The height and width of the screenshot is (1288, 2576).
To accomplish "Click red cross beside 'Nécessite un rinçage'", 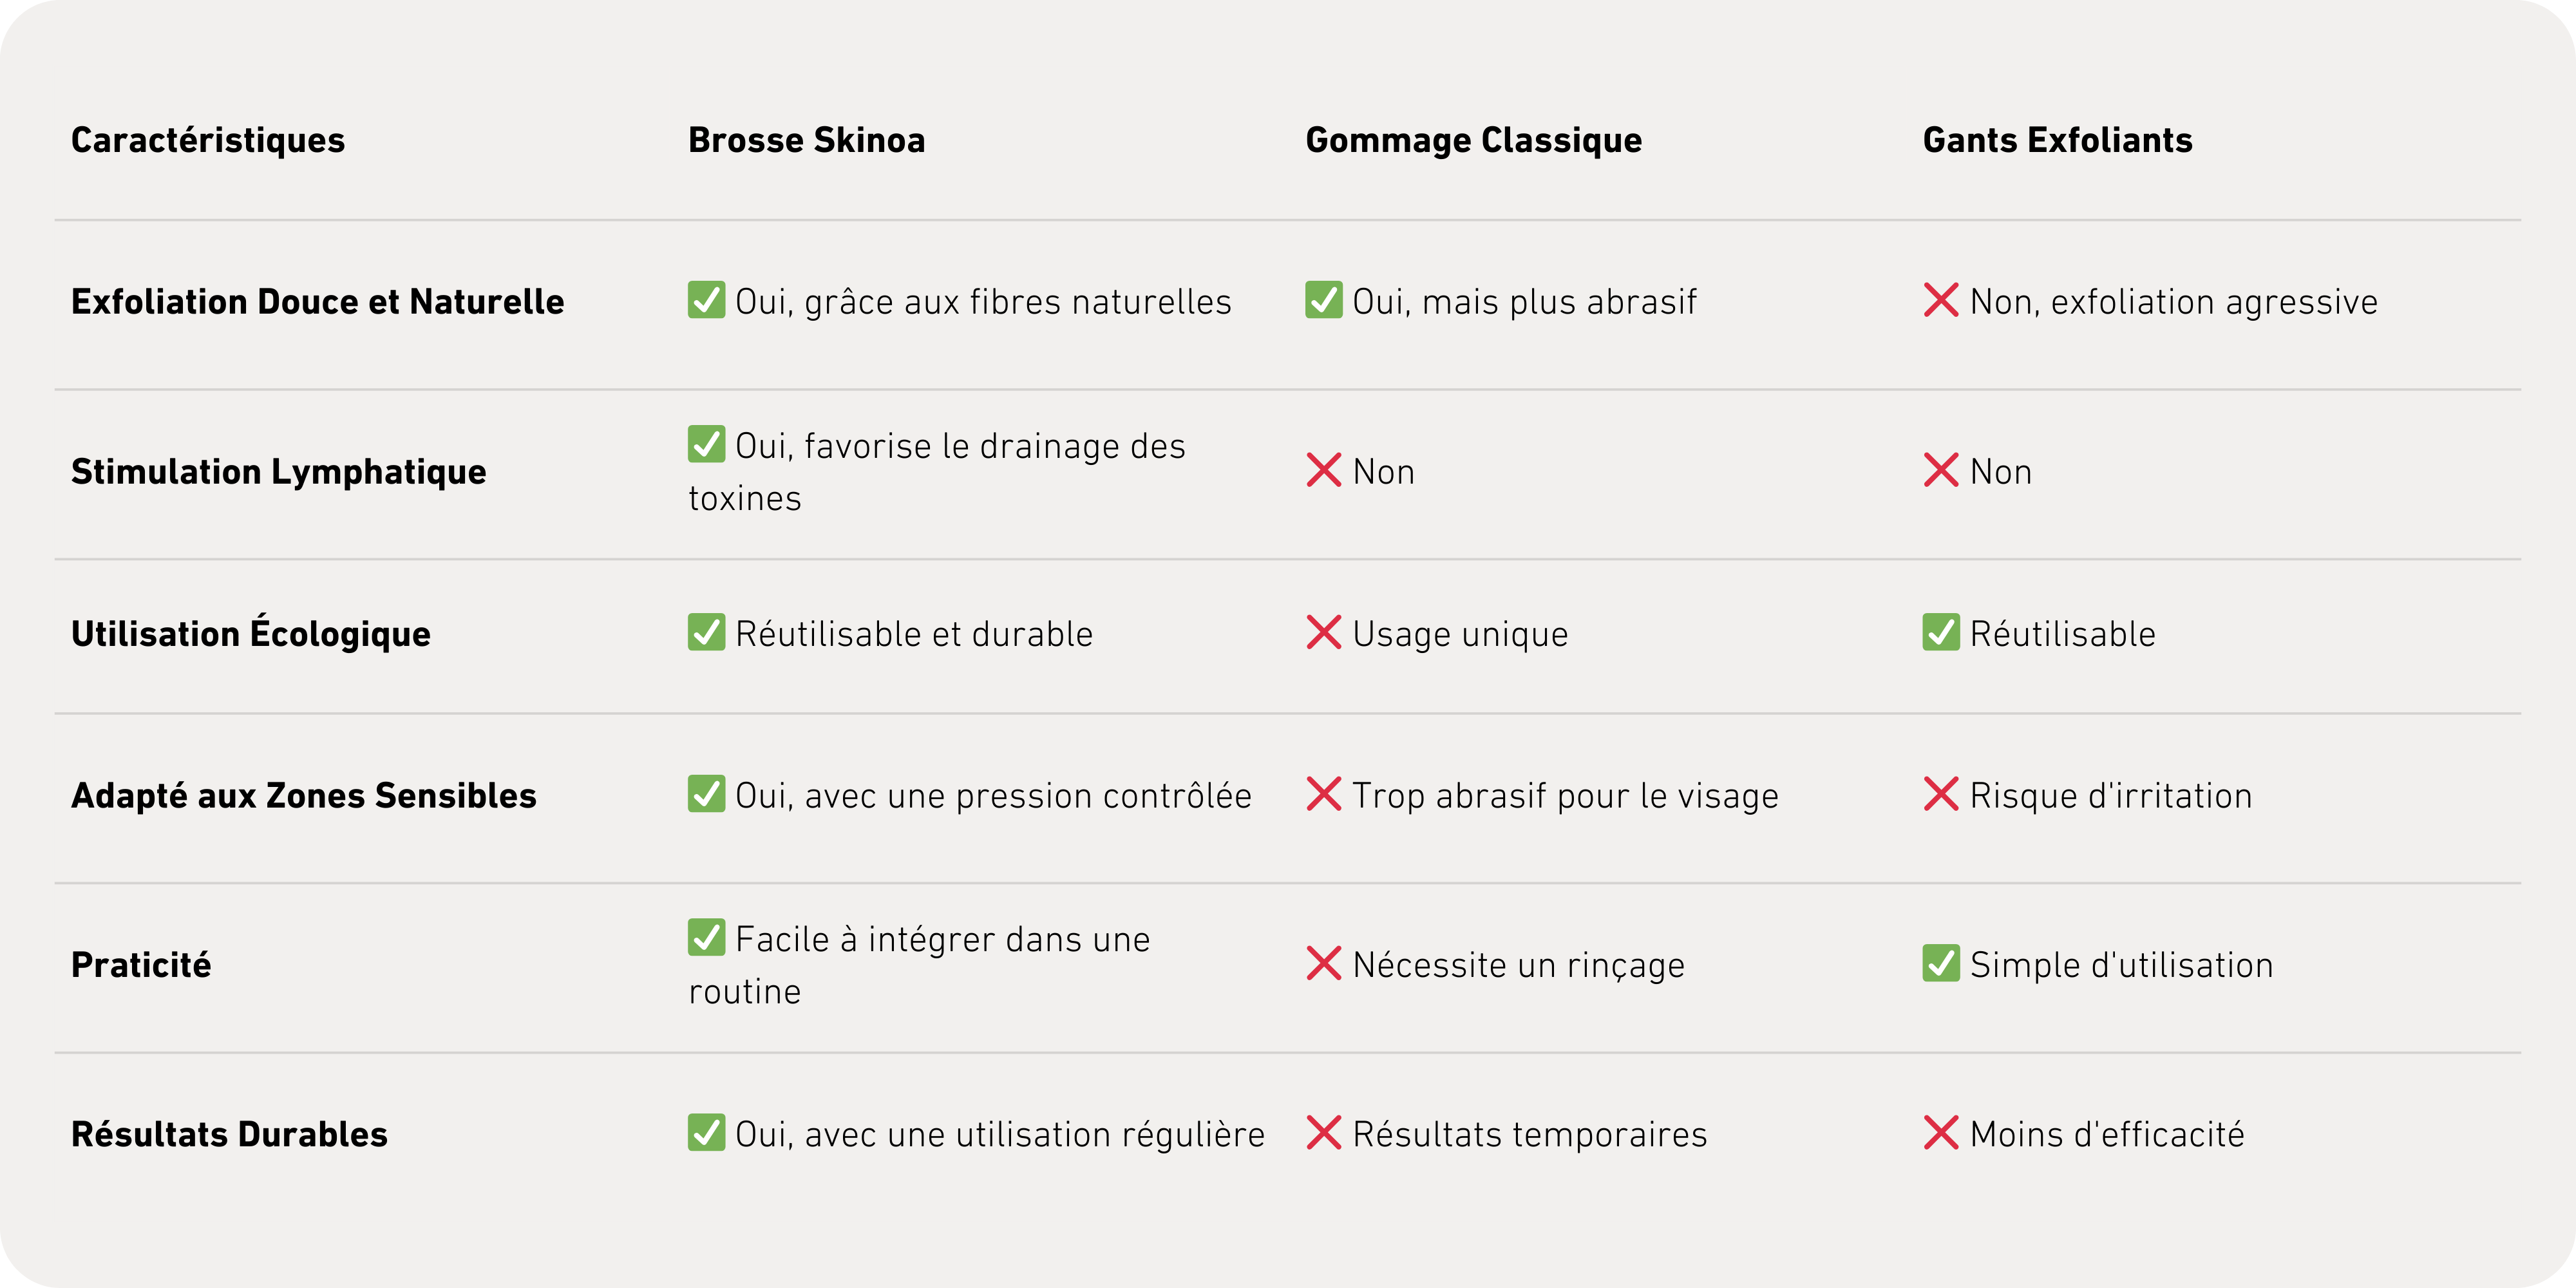I will (x=1324, y=963).
